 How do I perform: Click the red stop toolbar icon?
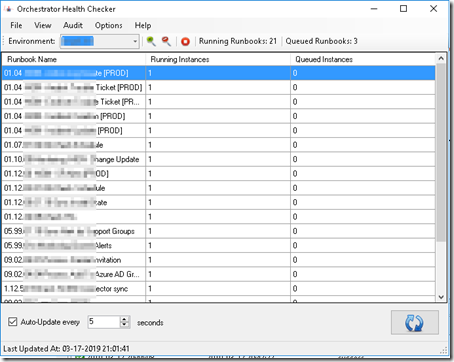185,41
